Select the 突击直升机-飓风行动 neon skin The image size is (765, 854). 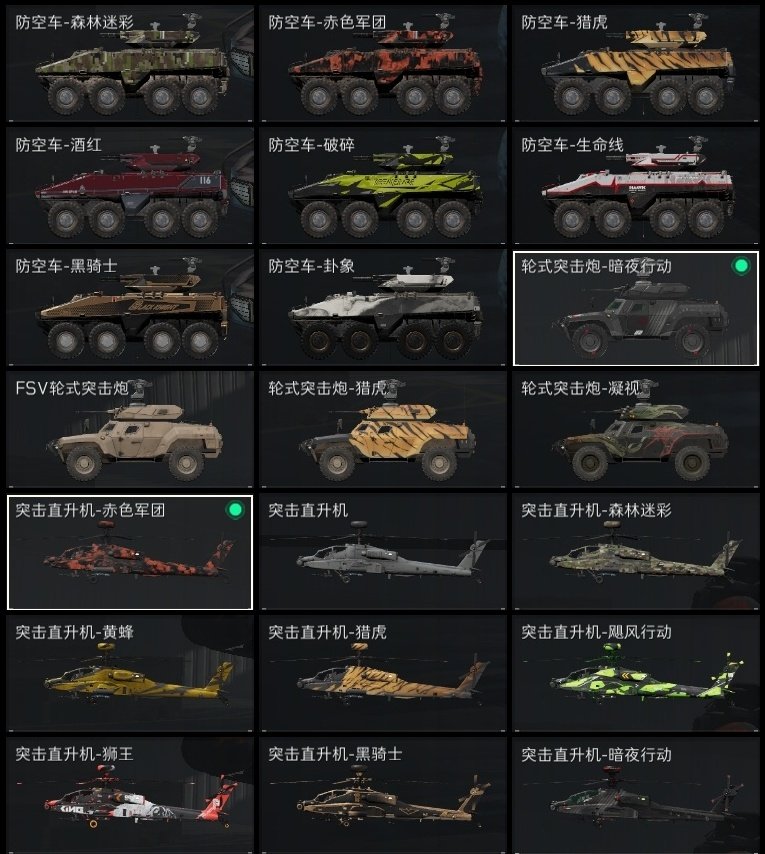coord(635,674)
